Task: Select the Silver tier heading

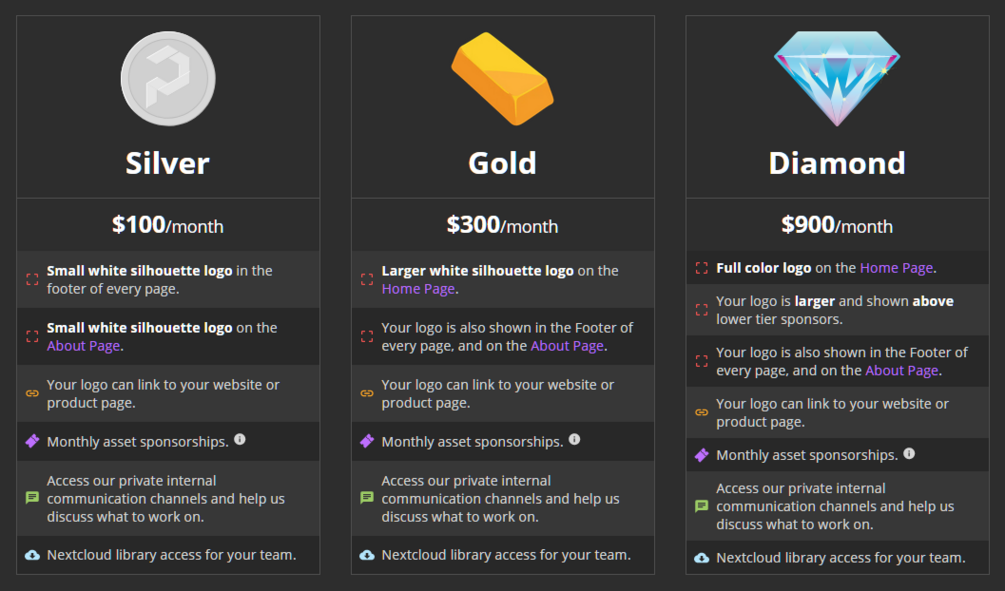Action: tap(168, 163)
